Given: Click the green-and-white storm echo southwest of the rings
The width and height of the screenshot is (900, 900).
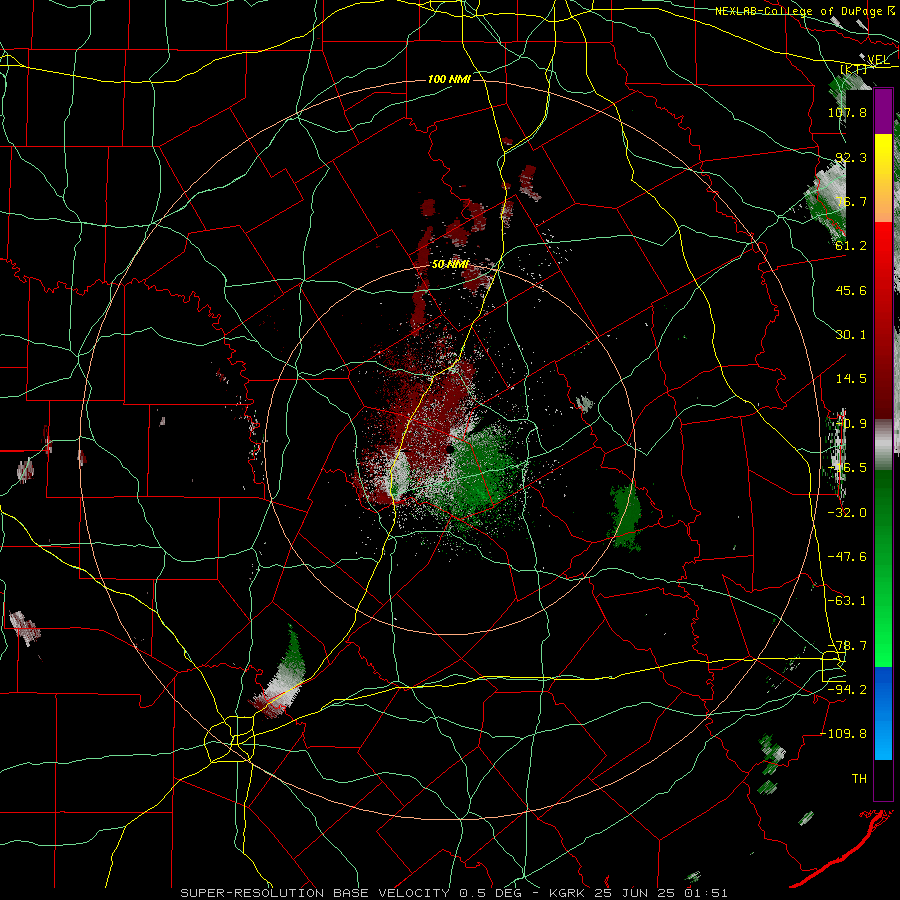Looking at the screenshot, I should pos(281,674).
